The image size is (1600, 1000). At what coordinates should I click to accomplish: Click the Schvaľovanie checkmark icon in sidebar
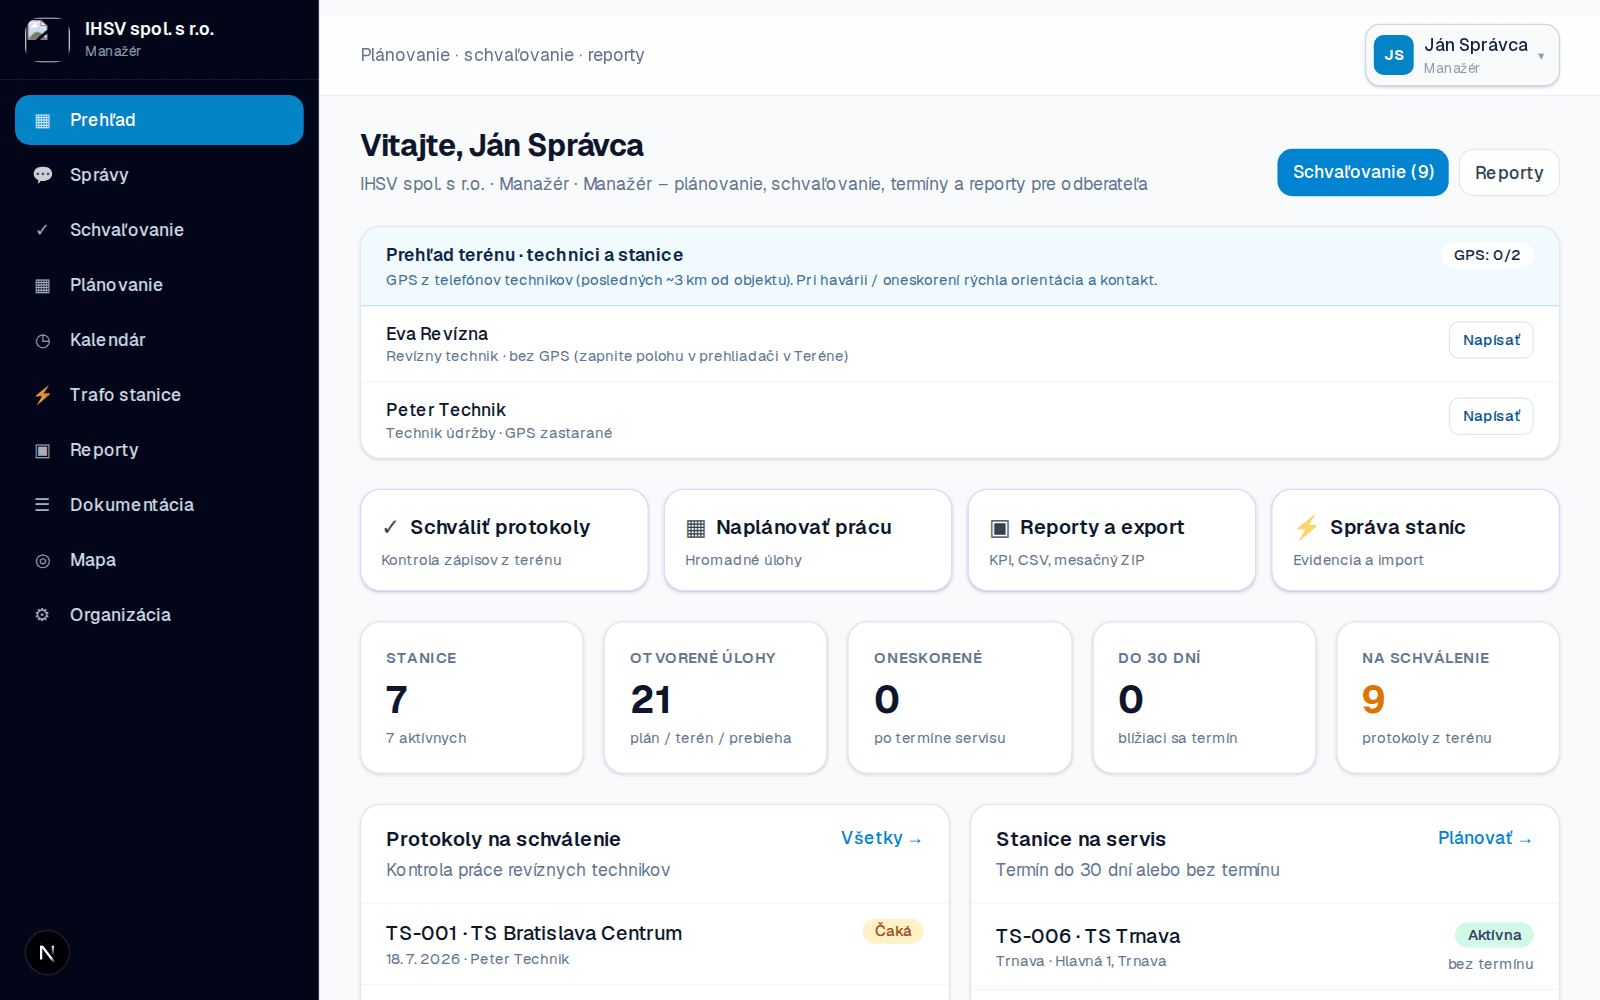coord(42,230)
